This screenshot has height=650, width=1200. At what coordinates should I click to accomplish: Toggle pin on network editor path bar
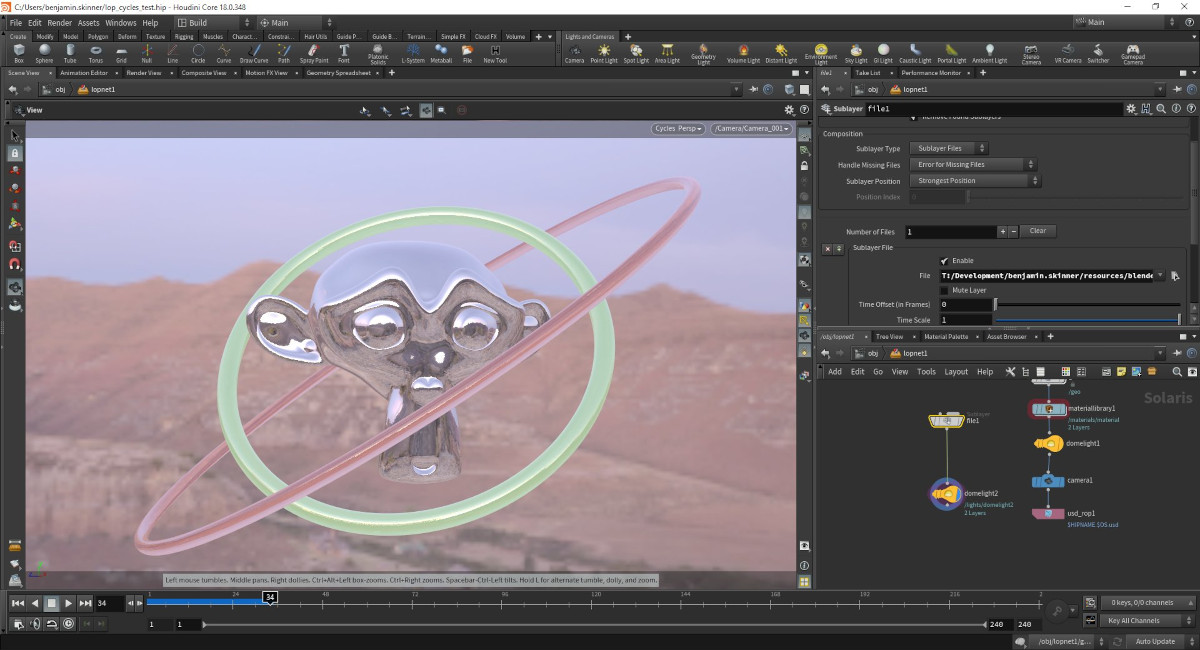pos(1176,353)
